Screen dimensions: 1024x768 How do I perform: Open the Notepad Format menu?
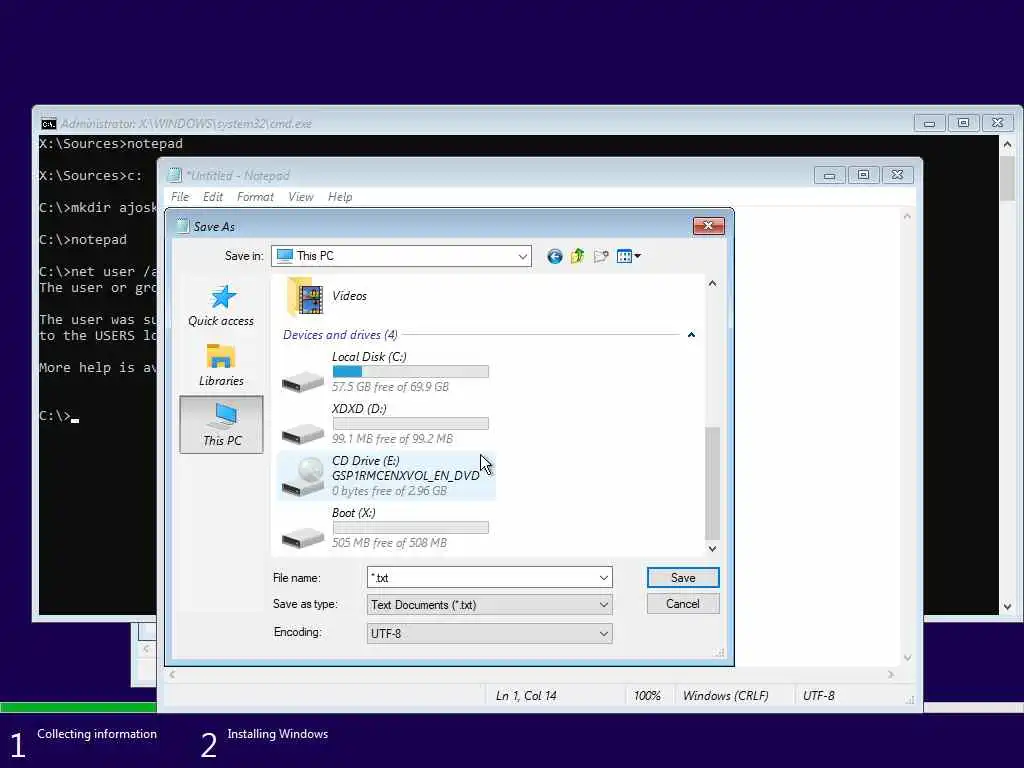click(255, 197)
